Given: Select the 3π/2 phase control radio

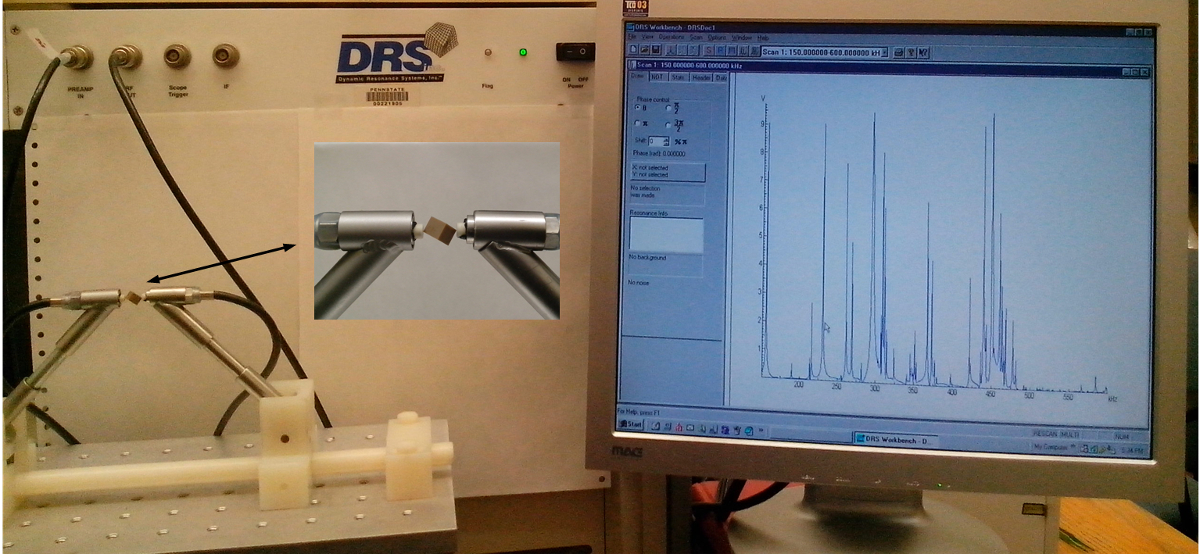Looking at the screenshot, I should pos(669,125).
